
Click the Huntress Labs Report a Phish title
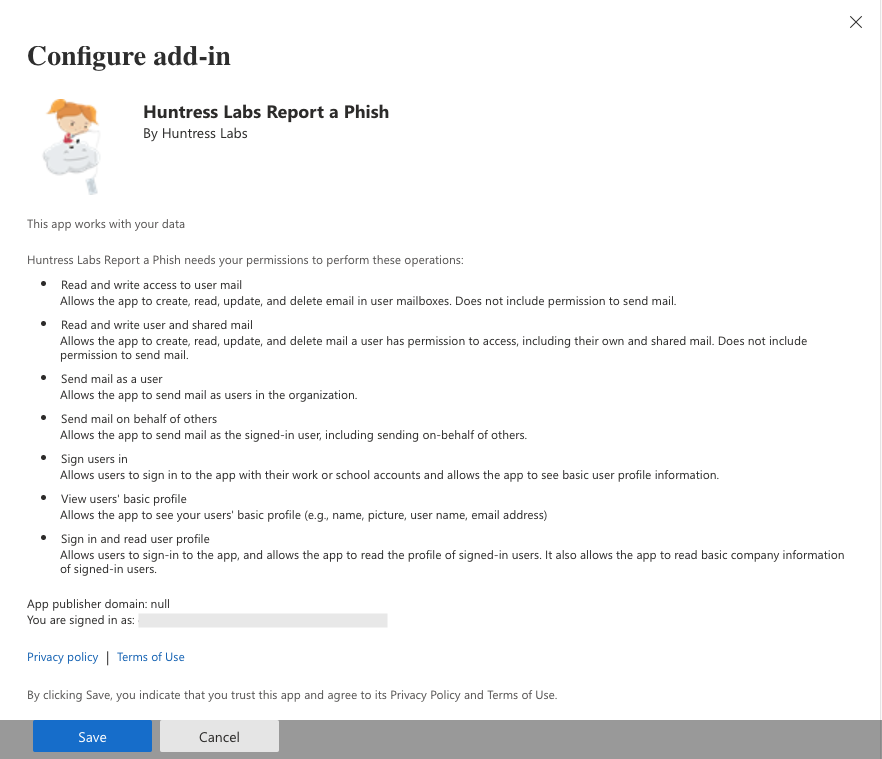click(266, 112)
